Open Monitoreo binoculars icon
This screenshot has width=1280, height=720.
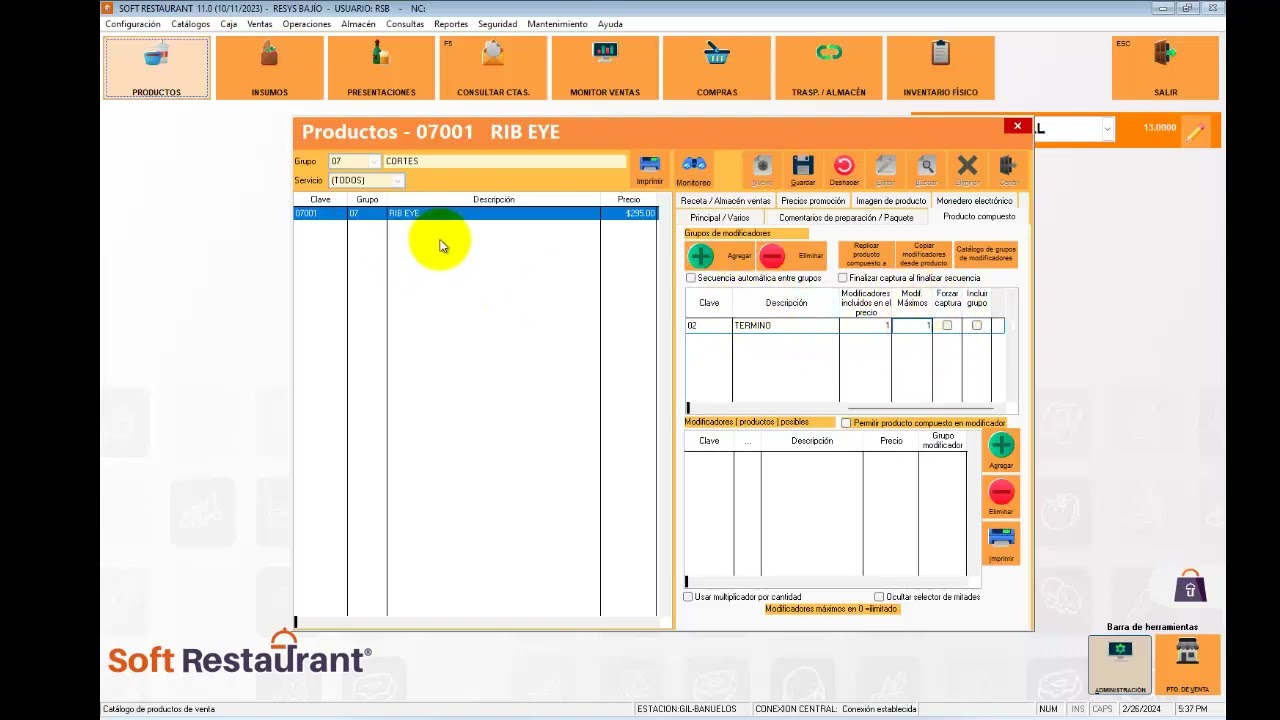(693, 169)
